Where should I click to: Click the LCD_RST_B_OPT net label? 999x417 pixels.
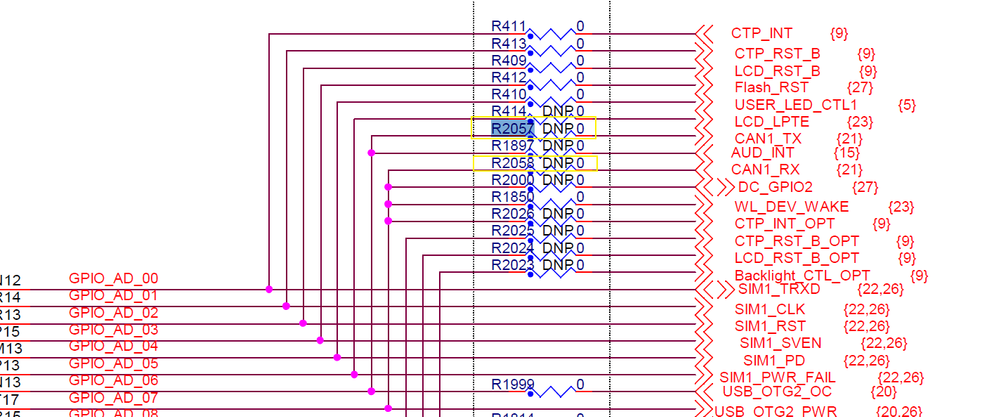click(796, 258)
